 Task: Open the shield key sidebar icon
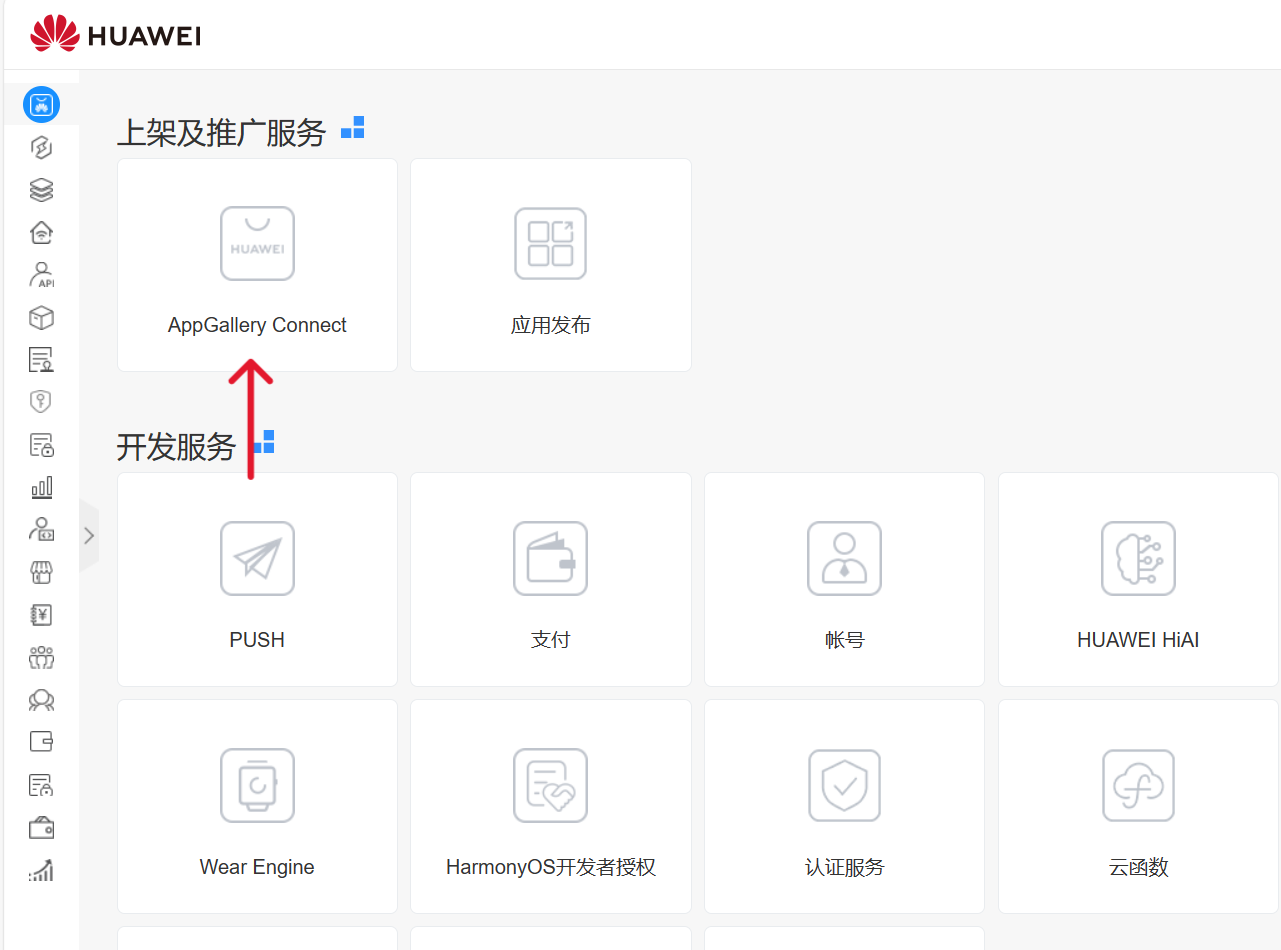[x=41, y=402]
